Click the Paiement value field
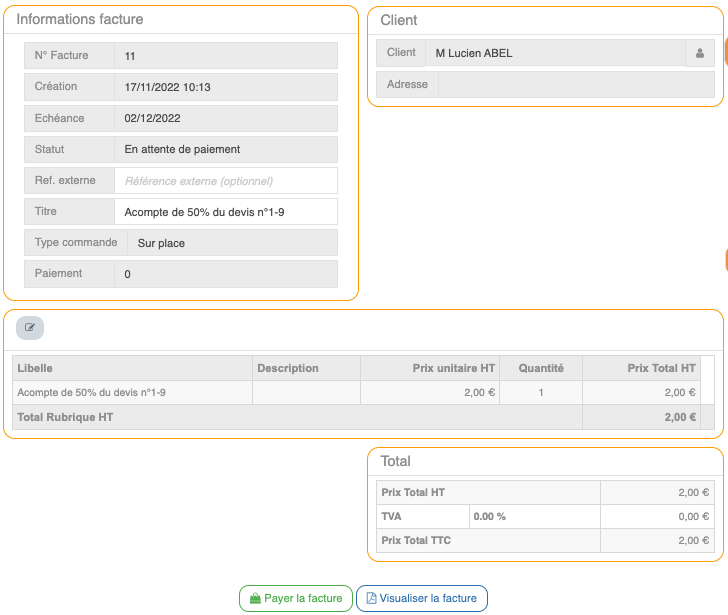The image size is (728, 615). 226,274
